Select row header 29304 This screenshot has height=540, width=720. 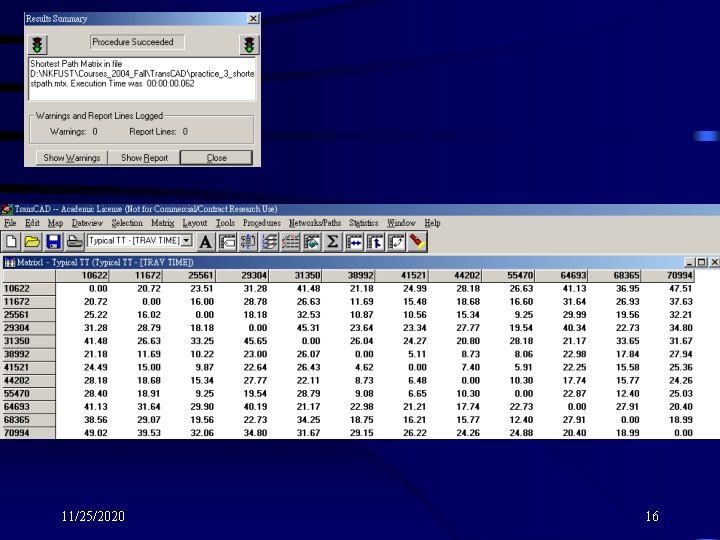tap(28, 328)
